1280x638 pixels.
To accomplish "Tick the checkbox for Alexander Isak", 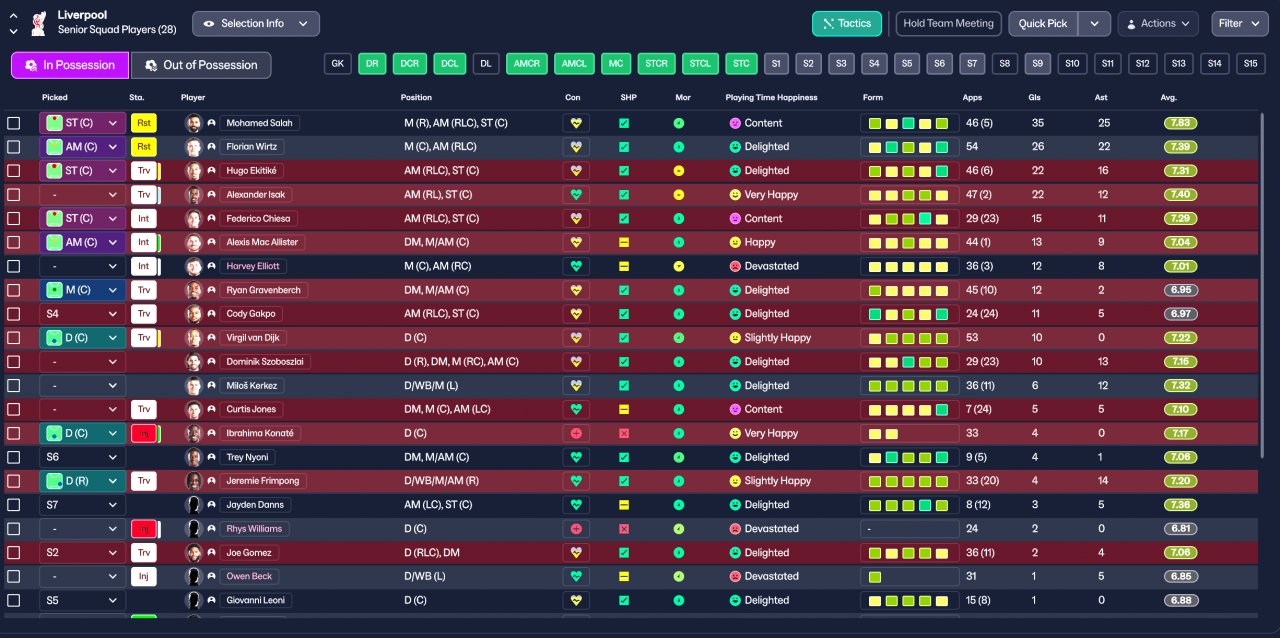I will 14,195.
